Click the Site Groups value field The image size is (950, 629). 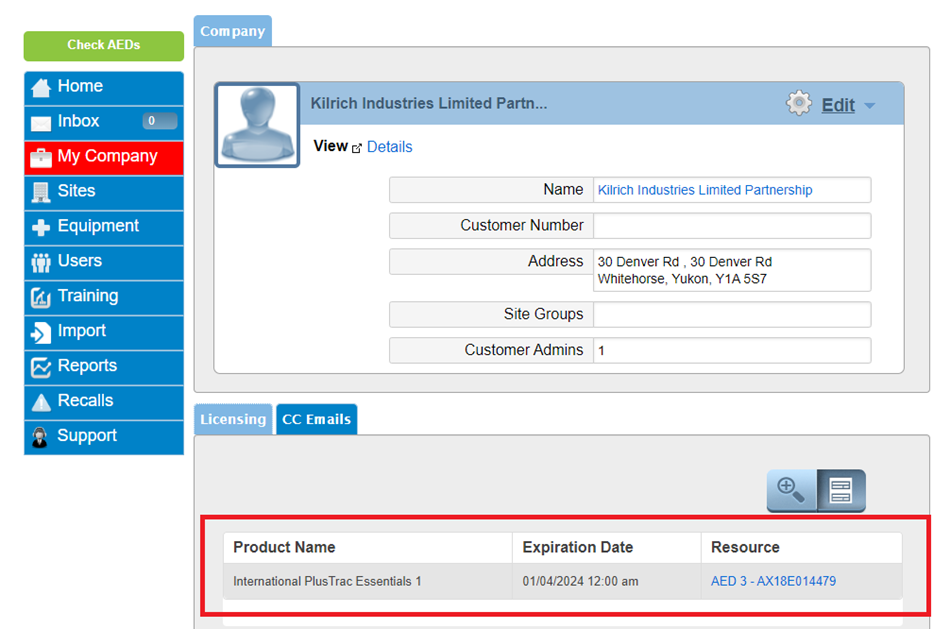(x=732, y=314)
